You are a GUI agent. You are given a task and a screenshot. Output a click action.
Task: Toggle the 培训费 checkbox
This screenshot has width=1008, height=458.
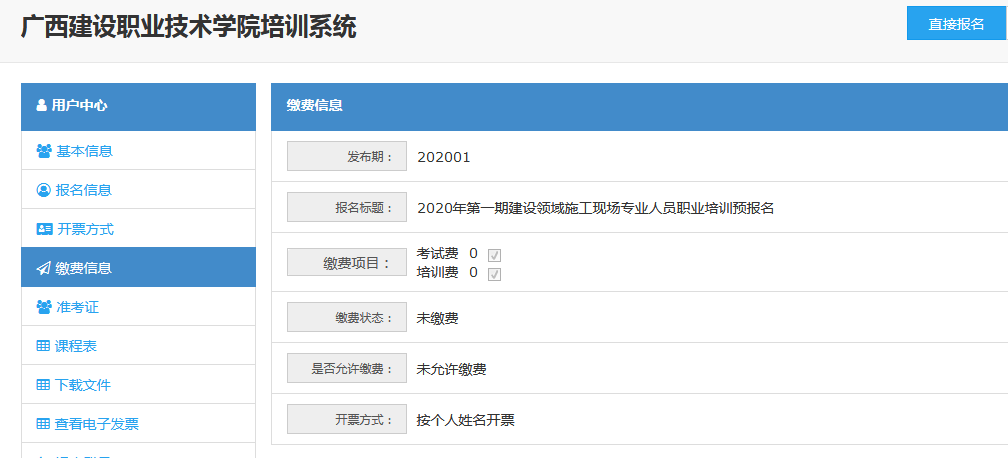tap(494, 274)
